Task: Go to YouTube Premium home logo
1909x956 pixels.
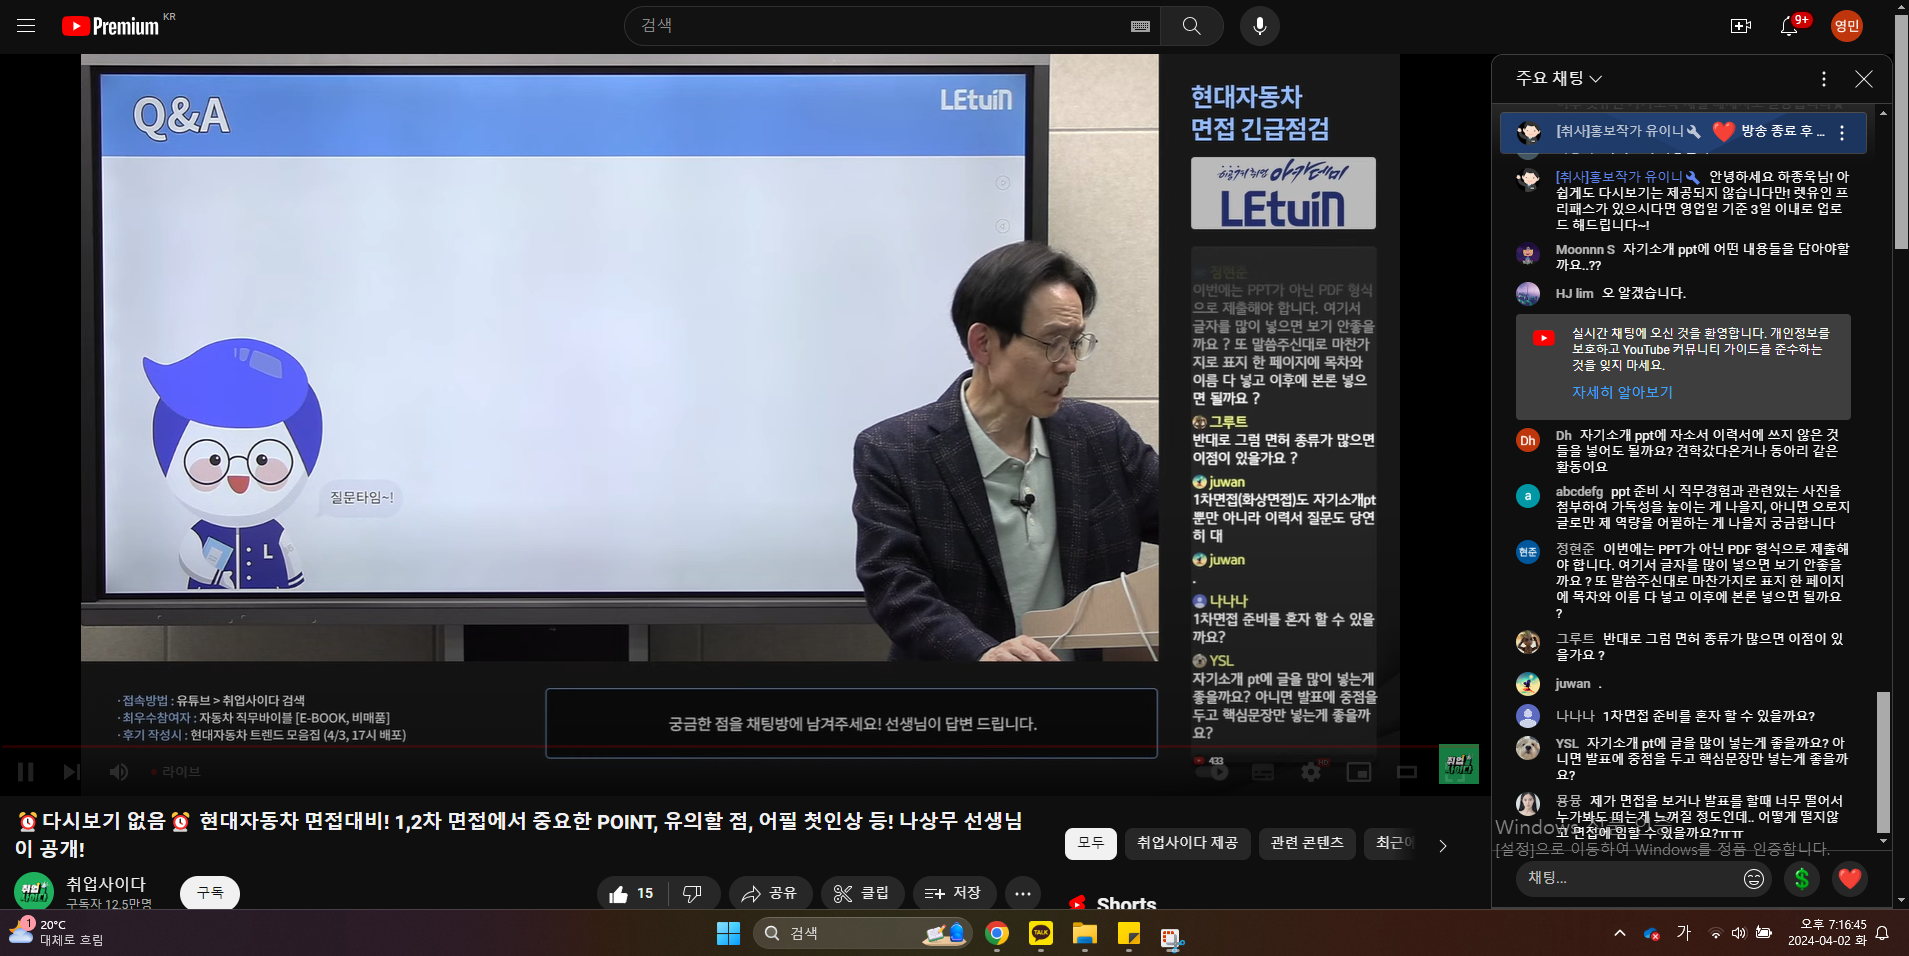Action: pos(110,26)
